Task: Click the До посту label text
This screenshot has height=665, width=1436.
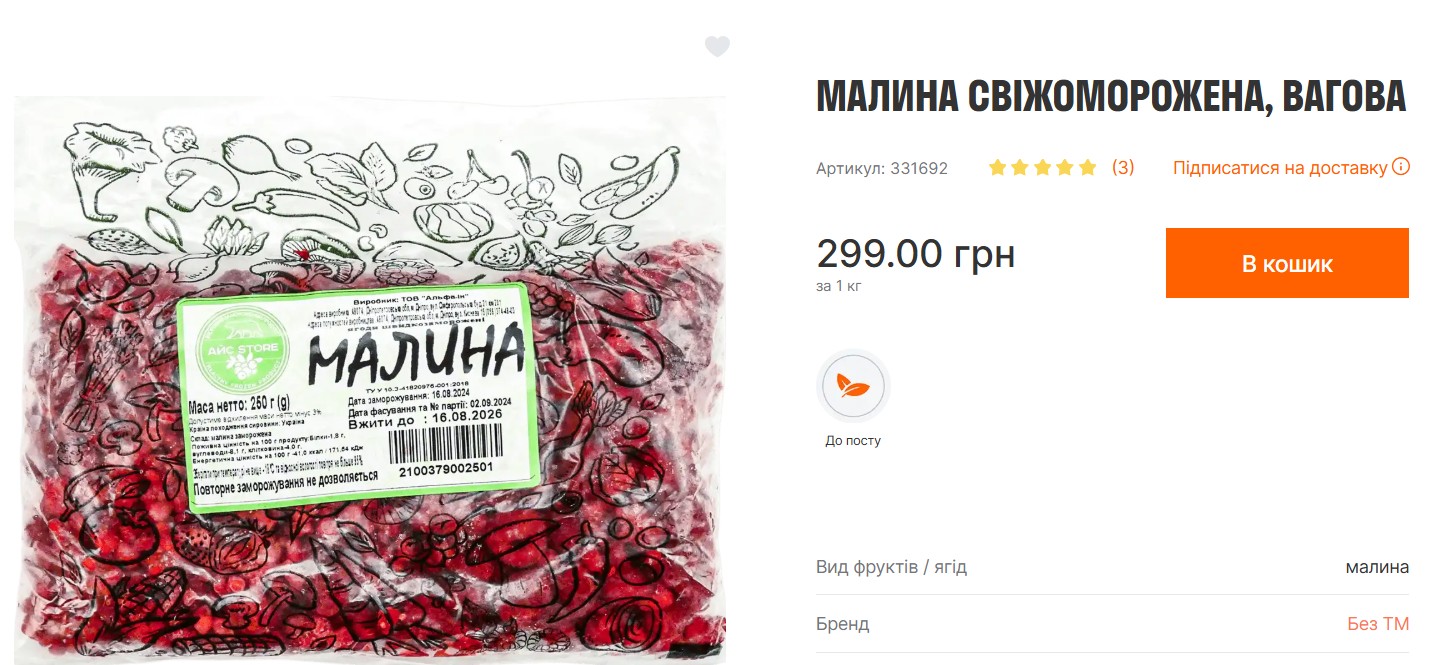Action: click(853, 440)
